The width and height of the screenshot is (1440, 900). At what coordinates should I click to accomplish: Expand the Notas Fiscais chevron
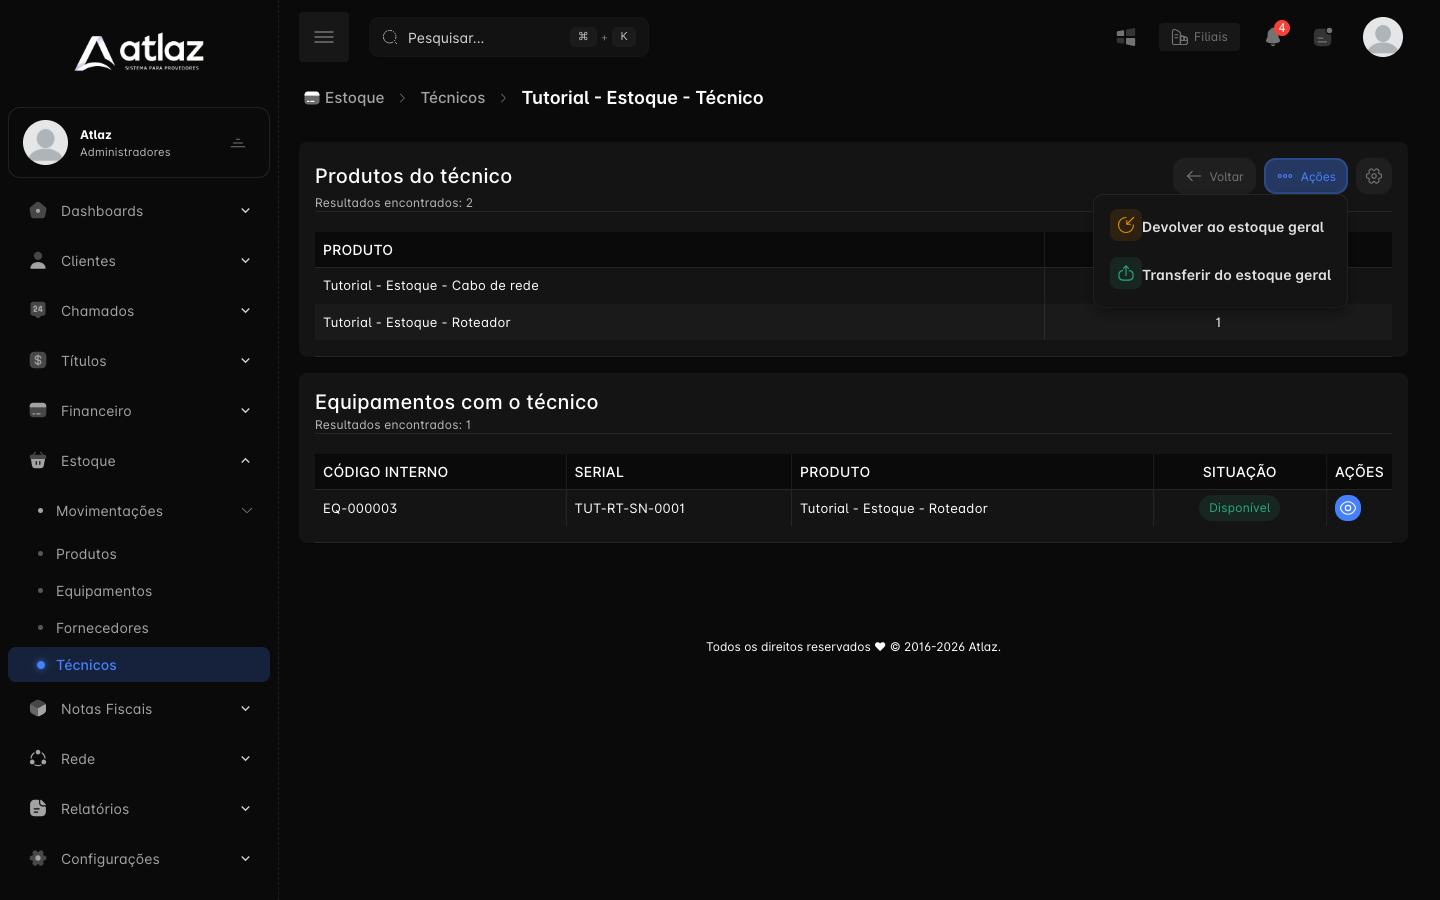pos(245,708)
